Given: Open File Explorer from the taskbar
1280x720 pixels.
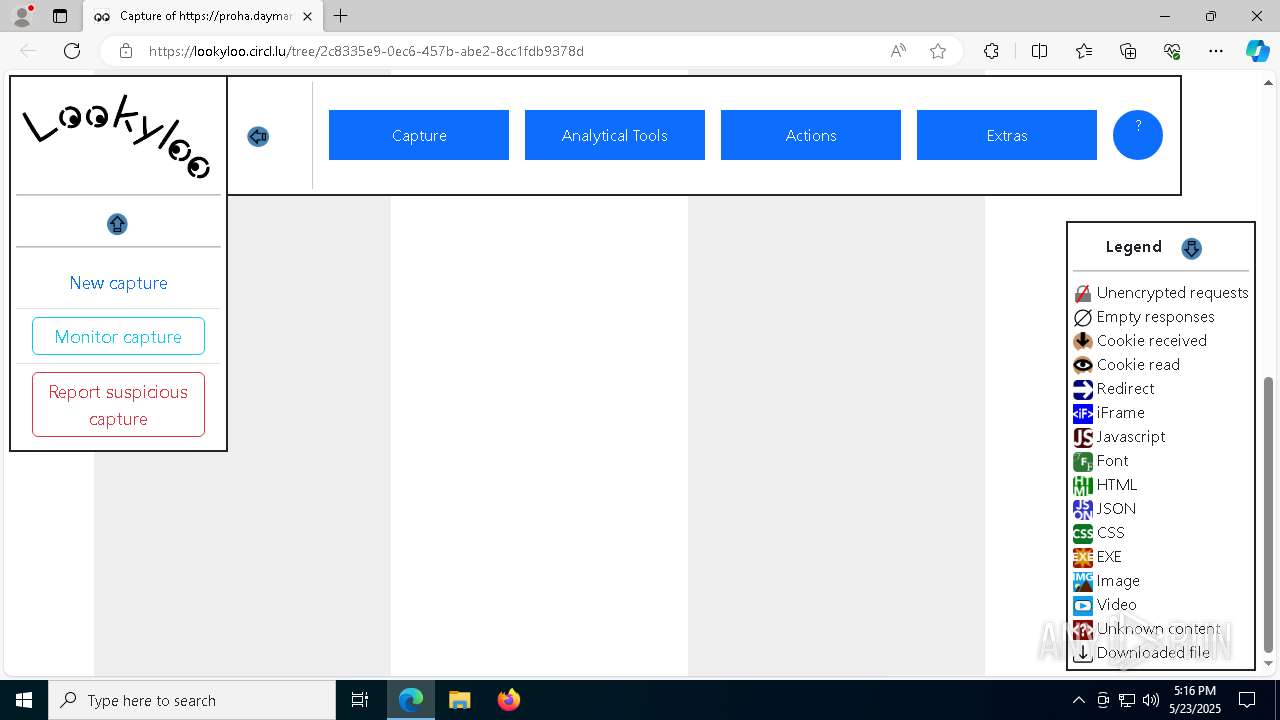Looking at the screenshot, I should coord(459,700).
